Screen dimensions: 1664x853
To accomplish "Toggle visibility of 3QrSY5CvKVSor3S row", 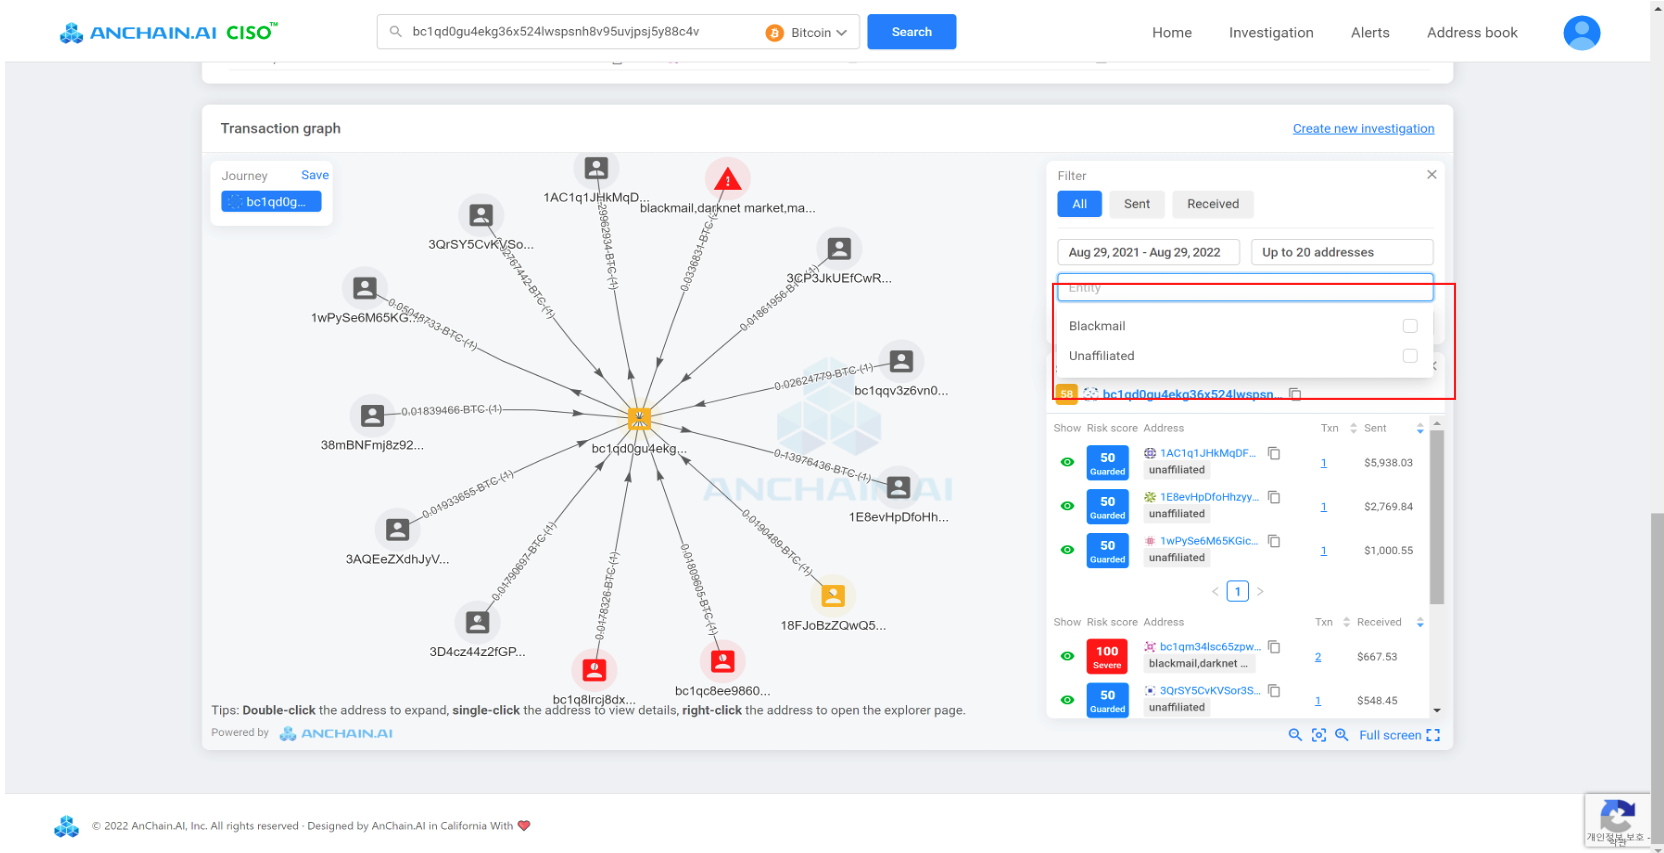I will click(x=1067, y=700).
